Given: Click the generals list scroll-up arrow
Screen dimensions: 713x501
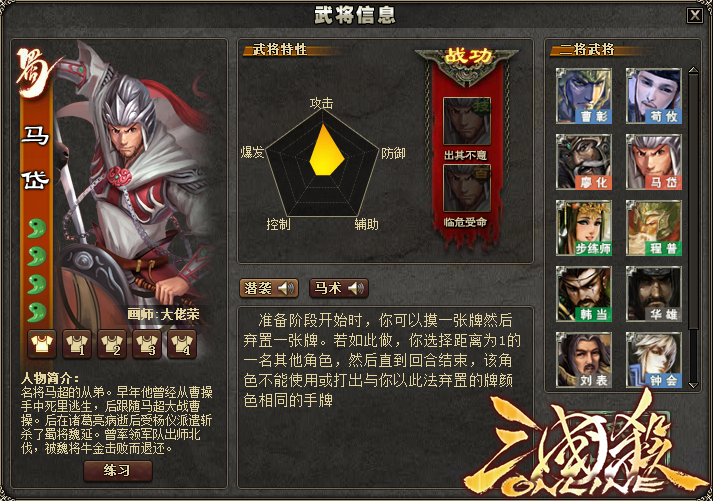Looking at the screenshot, I should coord(693,70).
